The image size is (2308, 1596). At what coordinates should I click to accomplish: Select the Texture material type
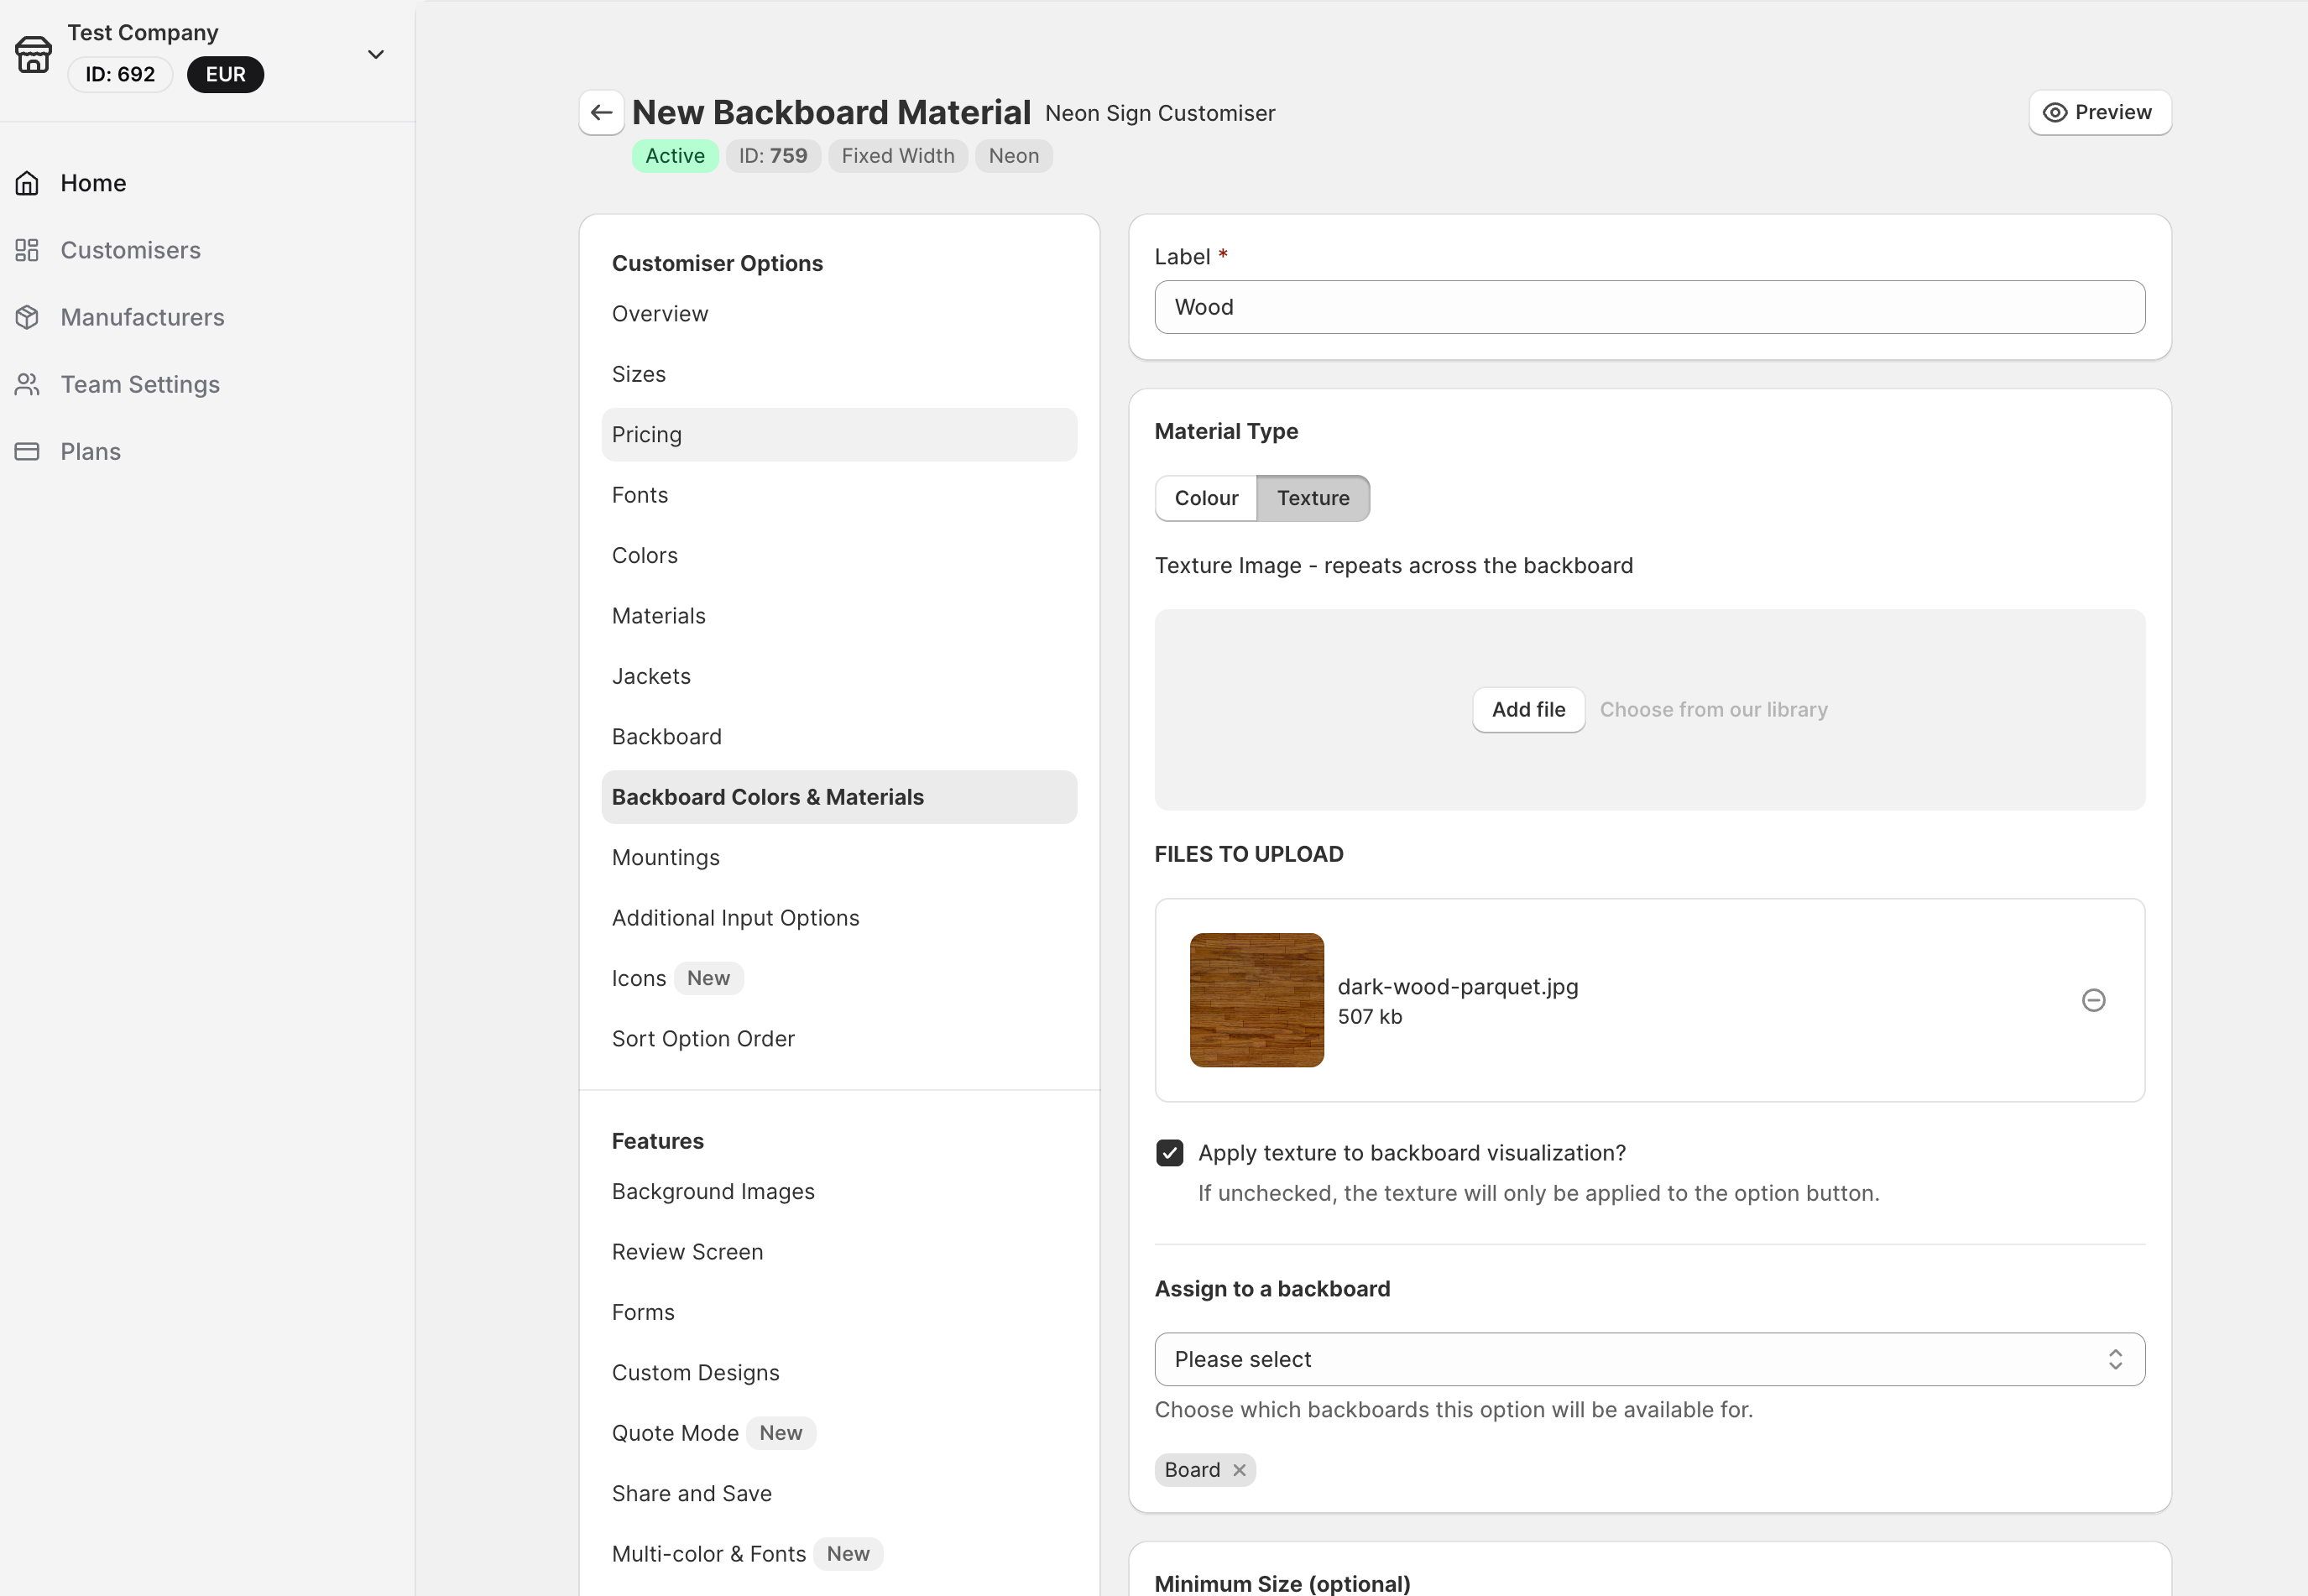point(1312,498)
